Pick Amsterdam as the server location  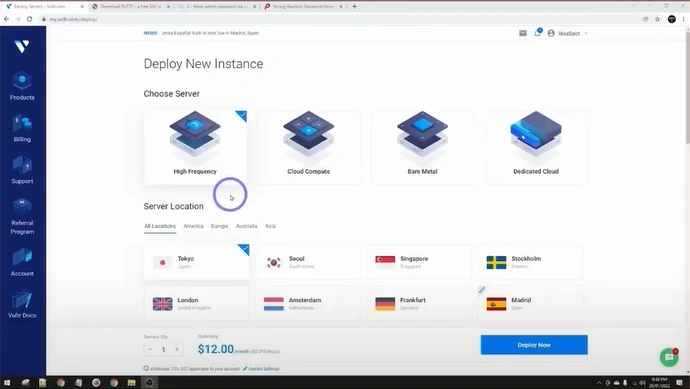coord(308,304)
